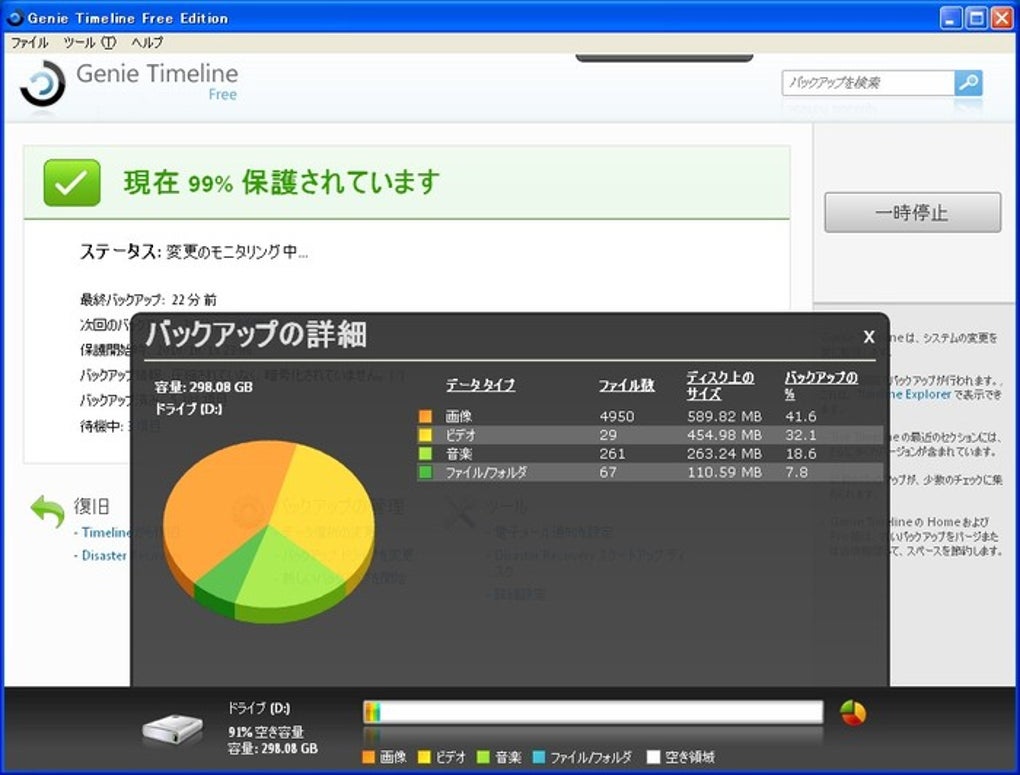Select the 画像 row label

(459, 416)
